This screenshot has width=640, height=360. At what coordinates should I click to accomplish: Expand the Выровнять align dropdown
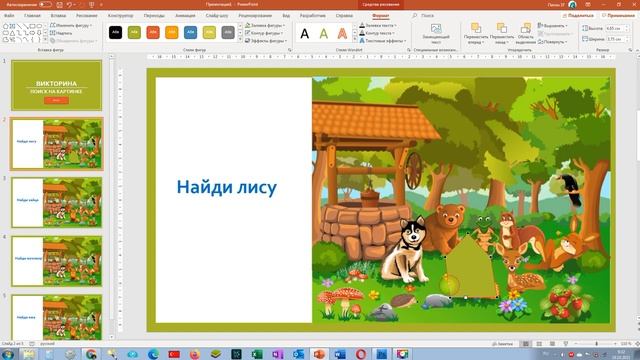[x=552, y=25]
